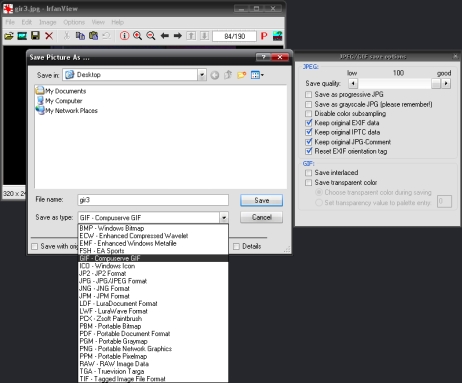Open the View menu in IrfanView
Image resolution: width=462 pixels, height=383 pixels.
pyautogui.click(x=98, y=22)
